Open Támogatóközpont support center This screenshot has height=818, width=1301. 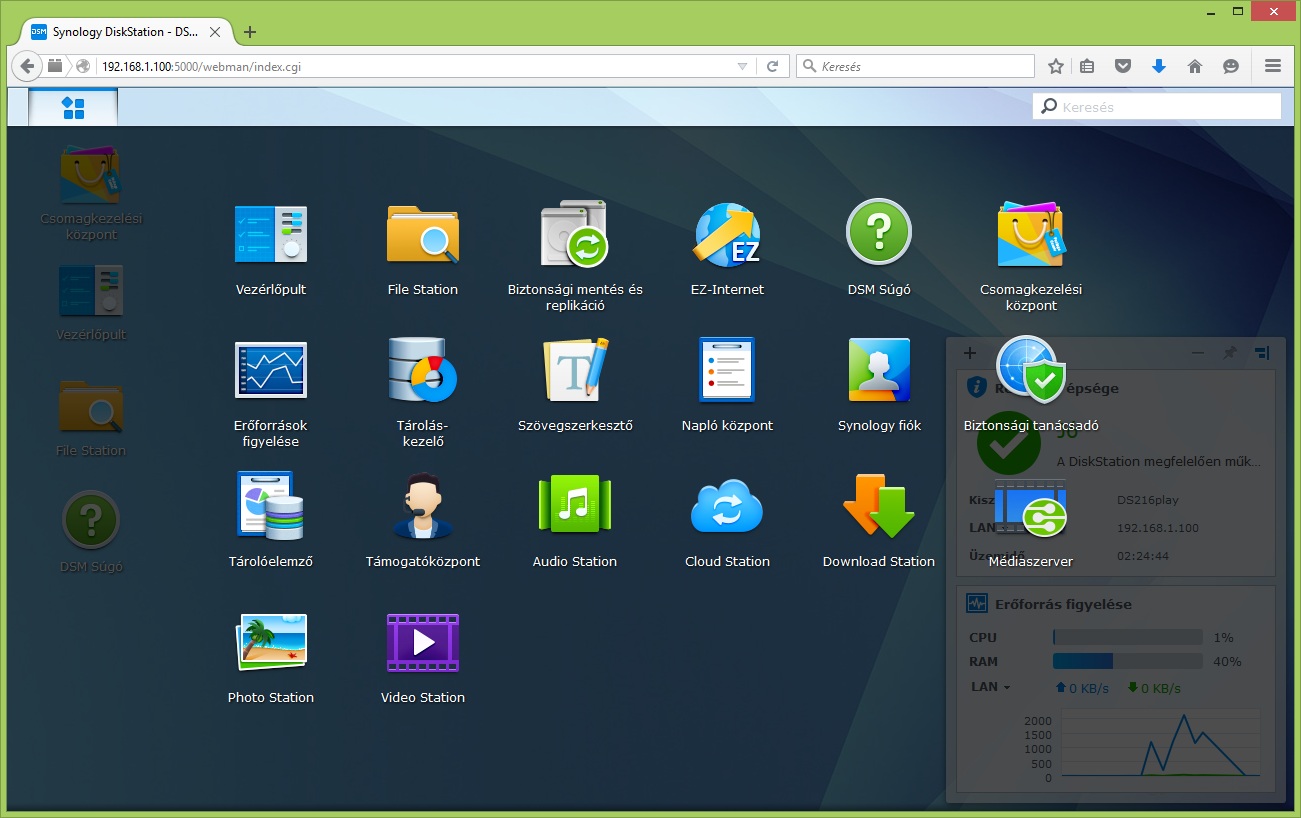pos(422,506)
